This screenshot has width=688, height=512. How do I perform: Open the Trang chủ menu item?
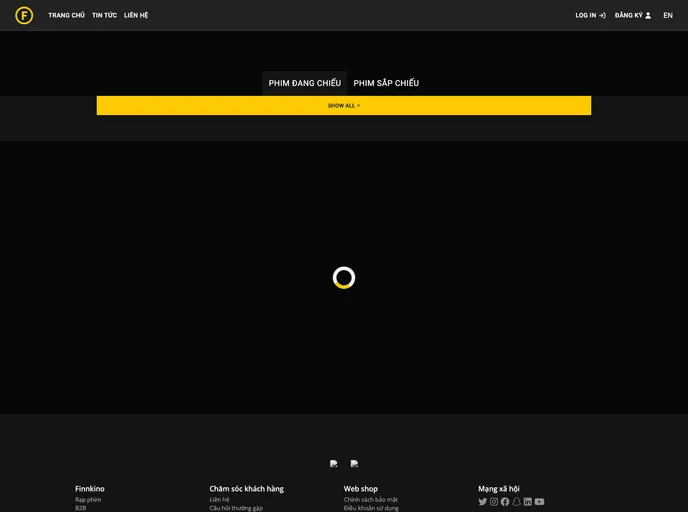pyautogui.click(x=66, y=15)
